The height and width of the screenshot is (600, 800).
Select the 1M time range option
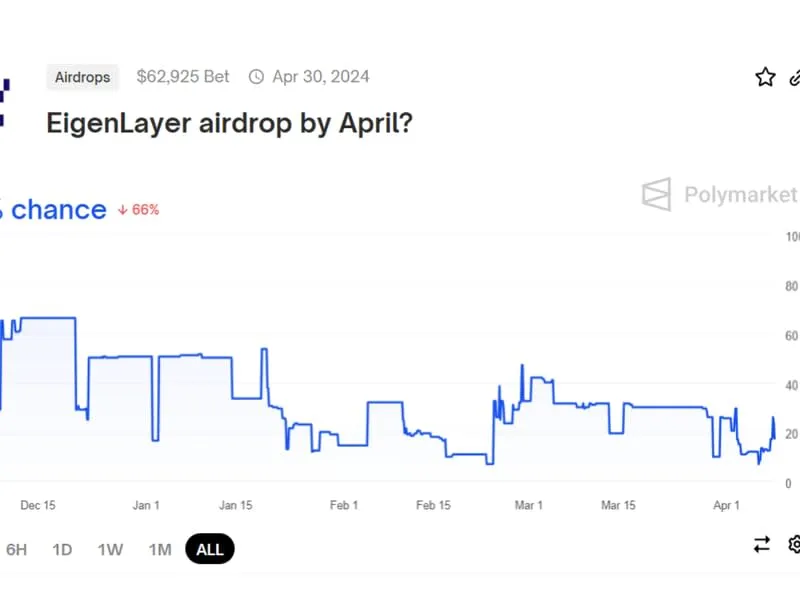pyautogui.click(x=159, y=549)
